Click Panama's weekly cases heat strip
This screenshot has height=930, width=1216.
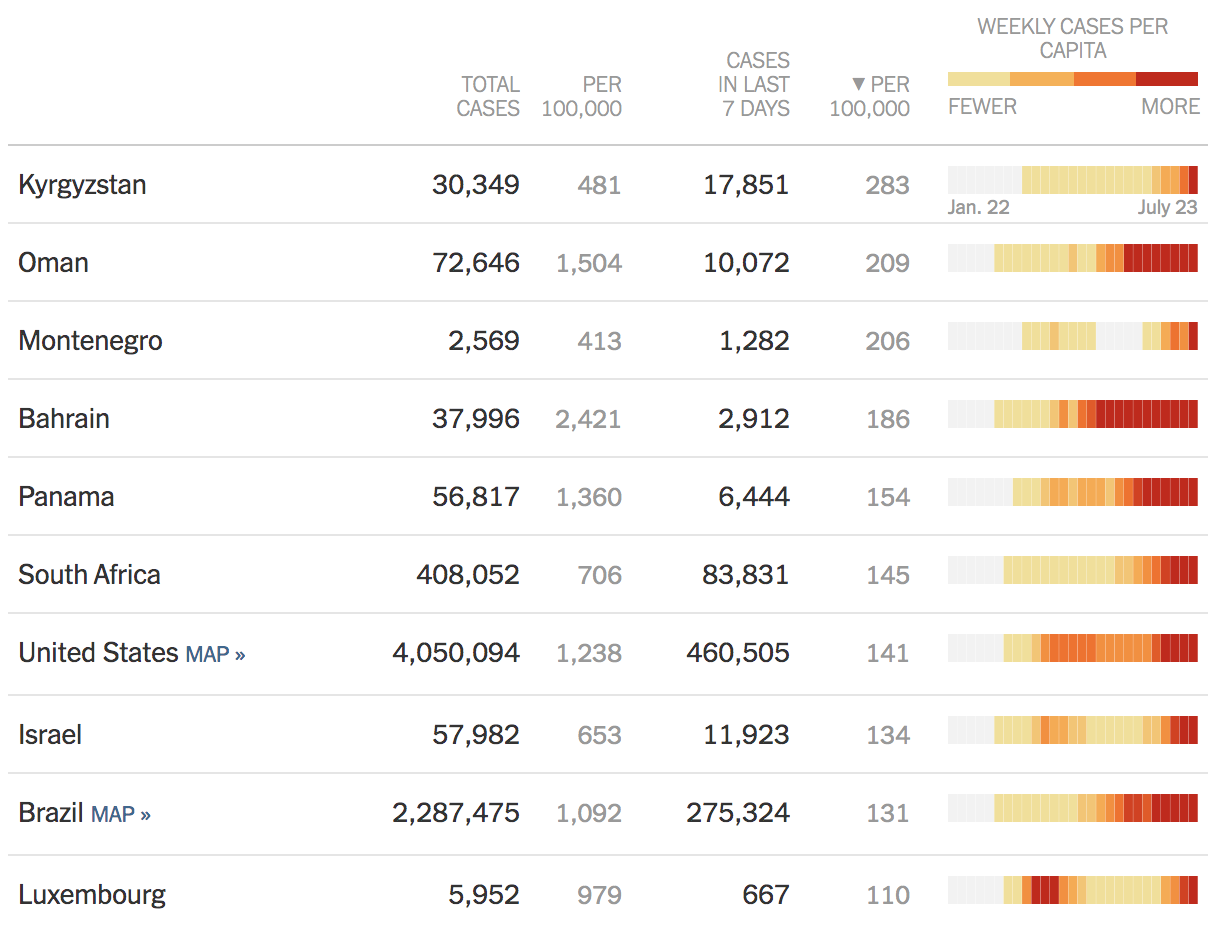[x=1073, y=492]
